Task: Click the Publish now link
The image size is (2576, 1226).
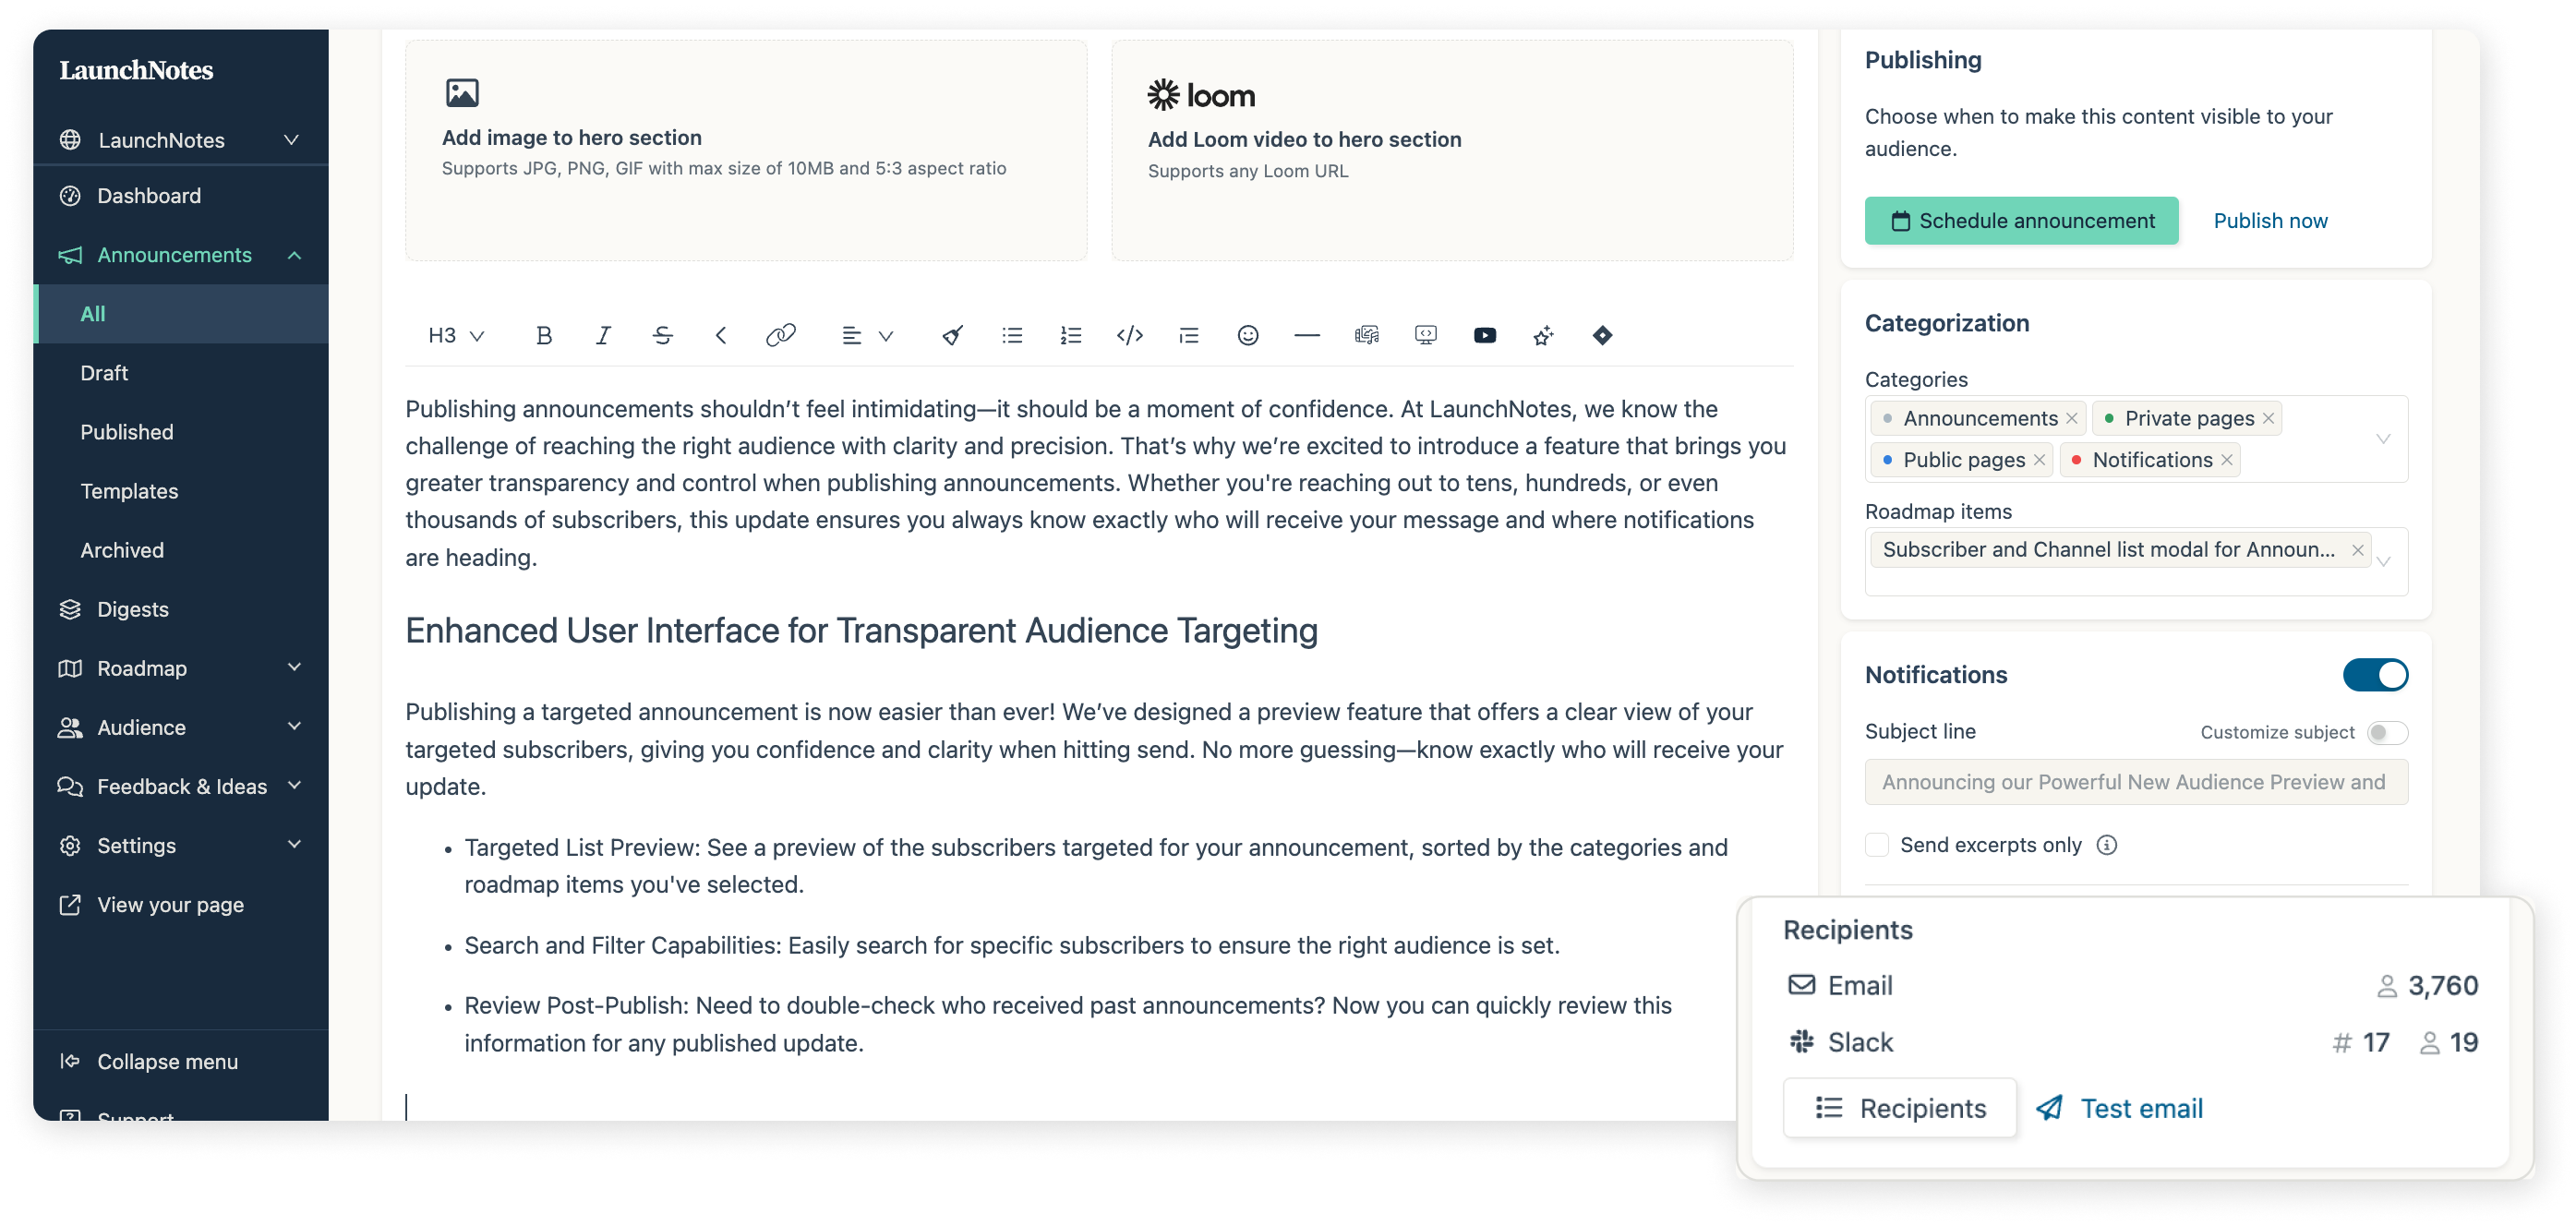Action: [2270, 220]
